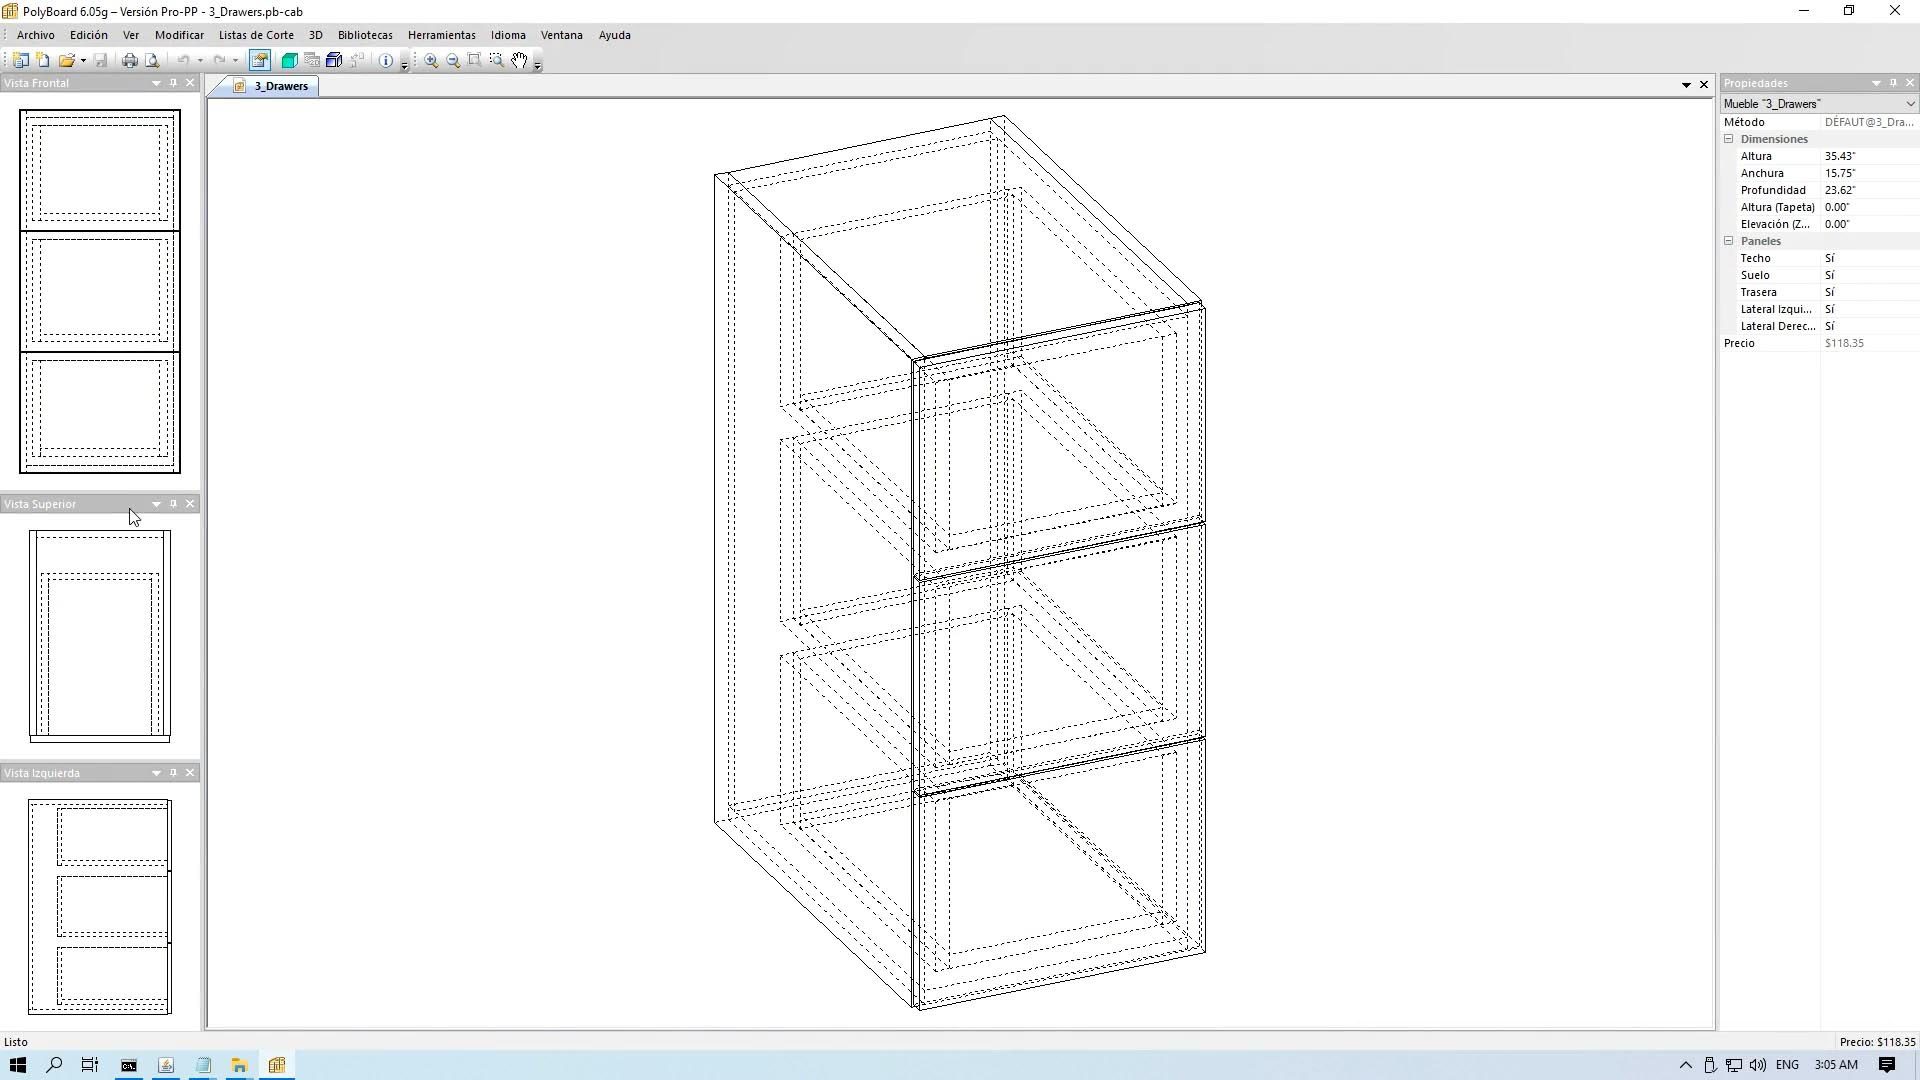Collapse the Dimensiones section

pos(1728,139)
